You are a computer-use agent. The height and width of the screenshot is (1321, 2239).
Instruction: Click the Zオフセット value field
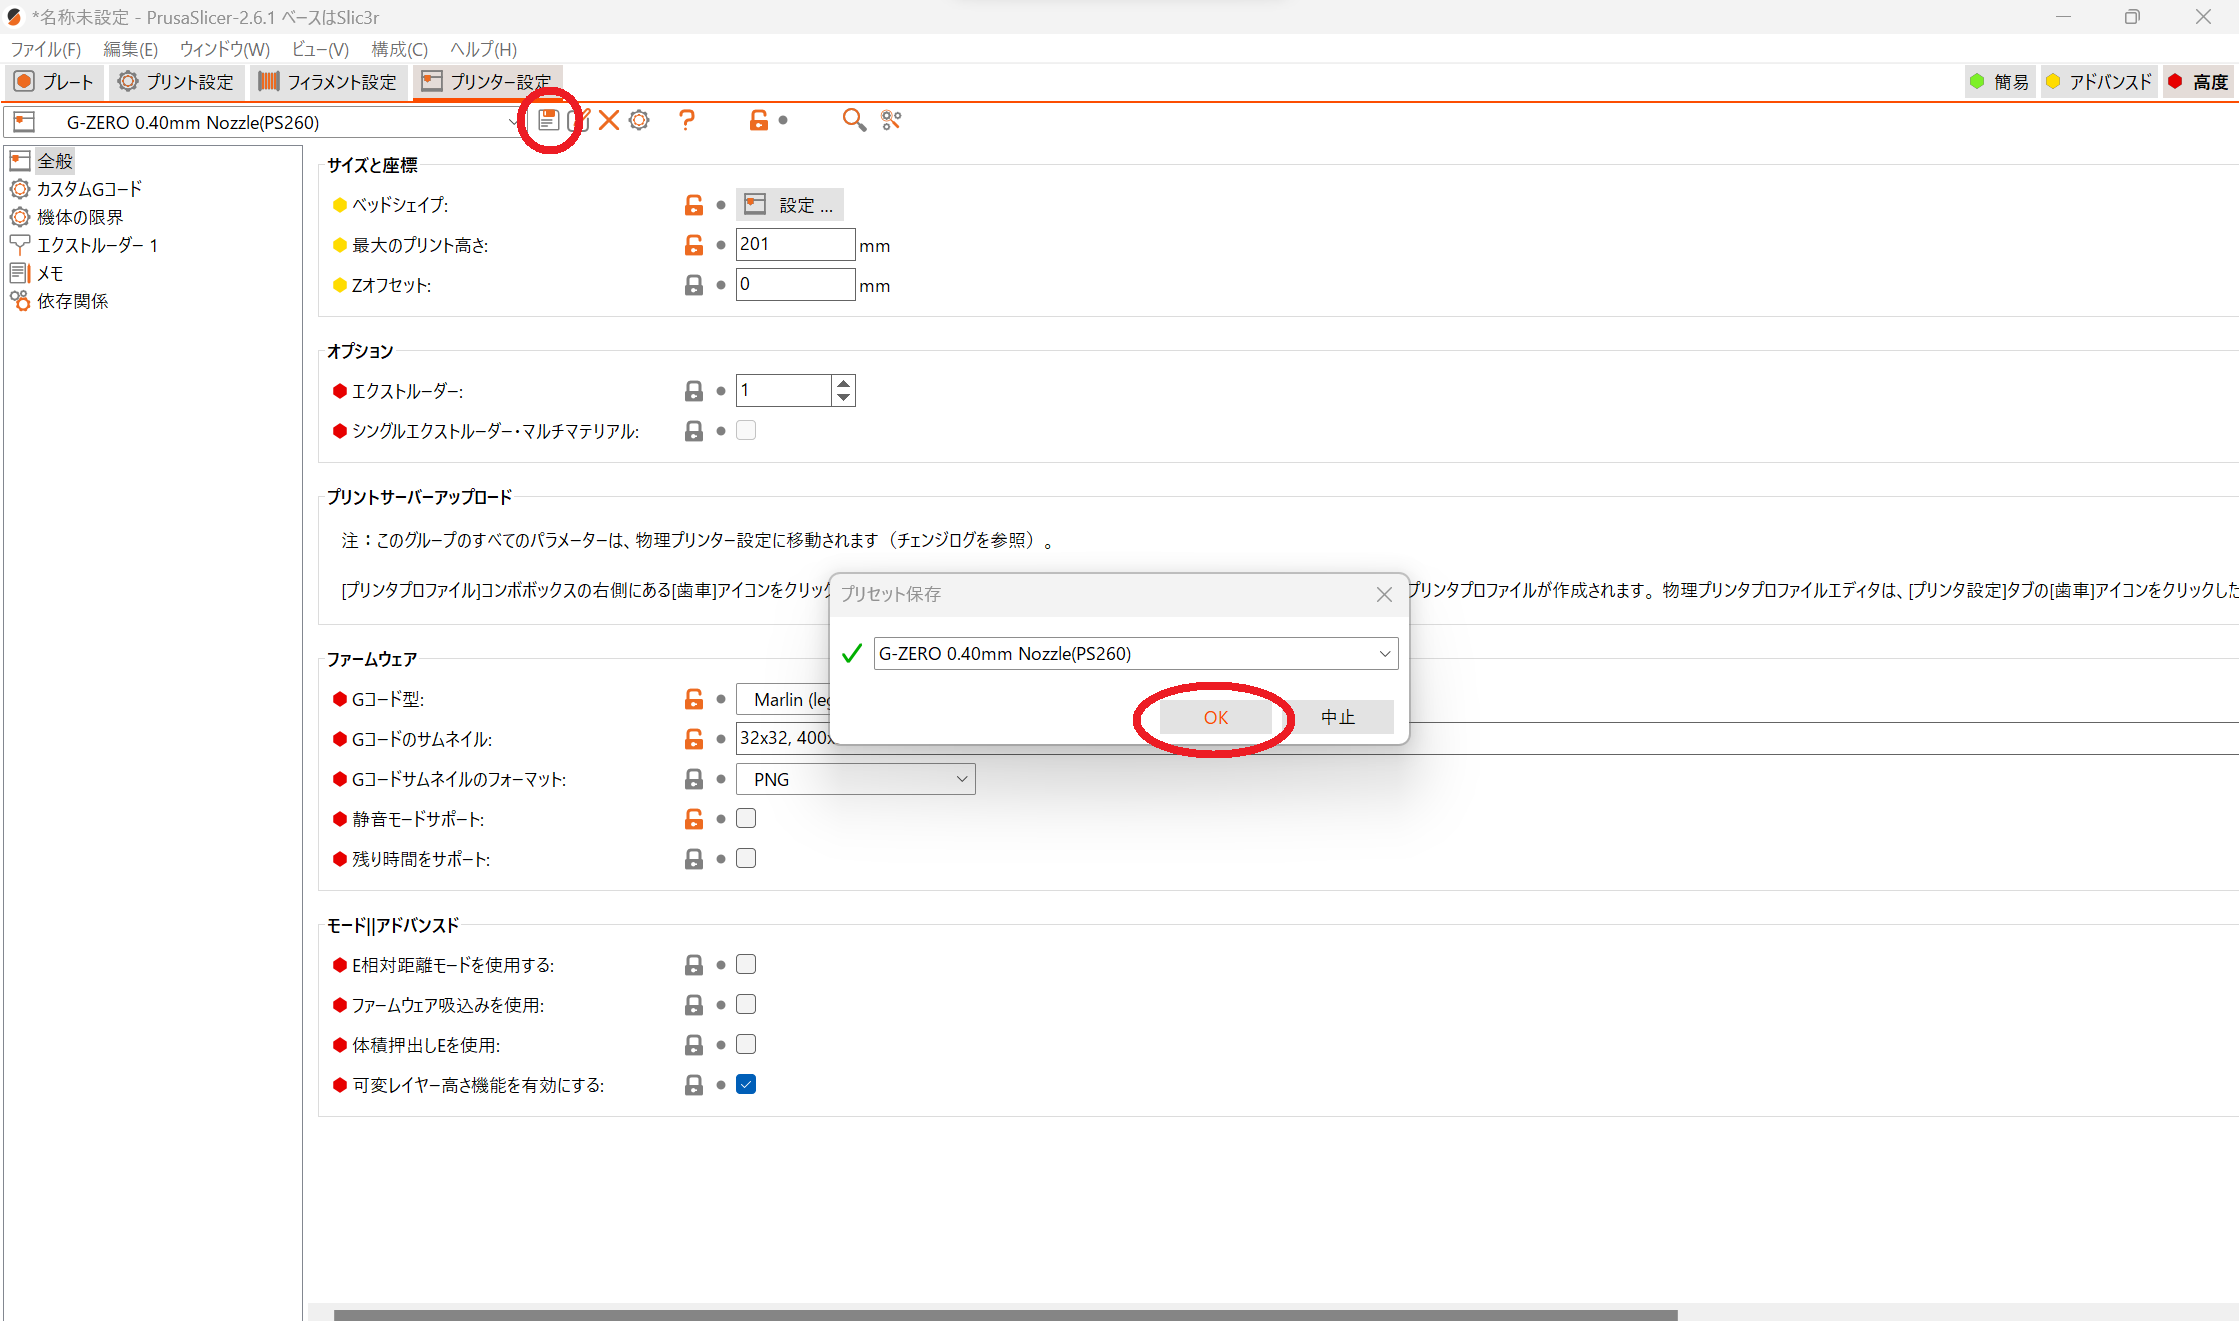795,284
